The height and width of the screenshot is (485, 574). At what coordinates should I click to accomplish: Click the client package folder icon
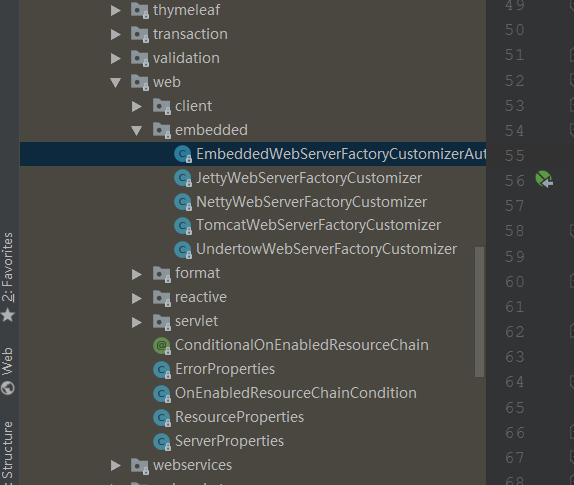click(161, 107)
